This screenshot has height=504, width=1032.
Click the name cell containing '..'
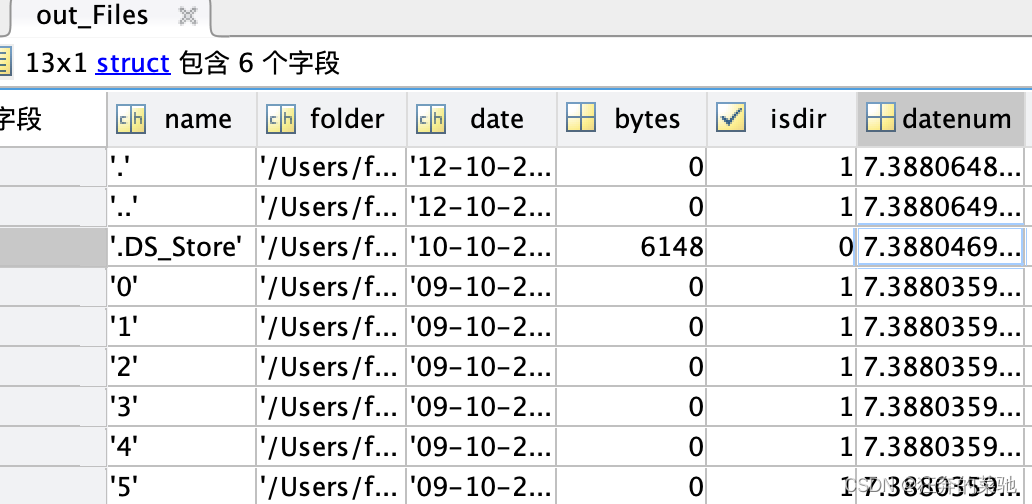(x=182, y=207)
